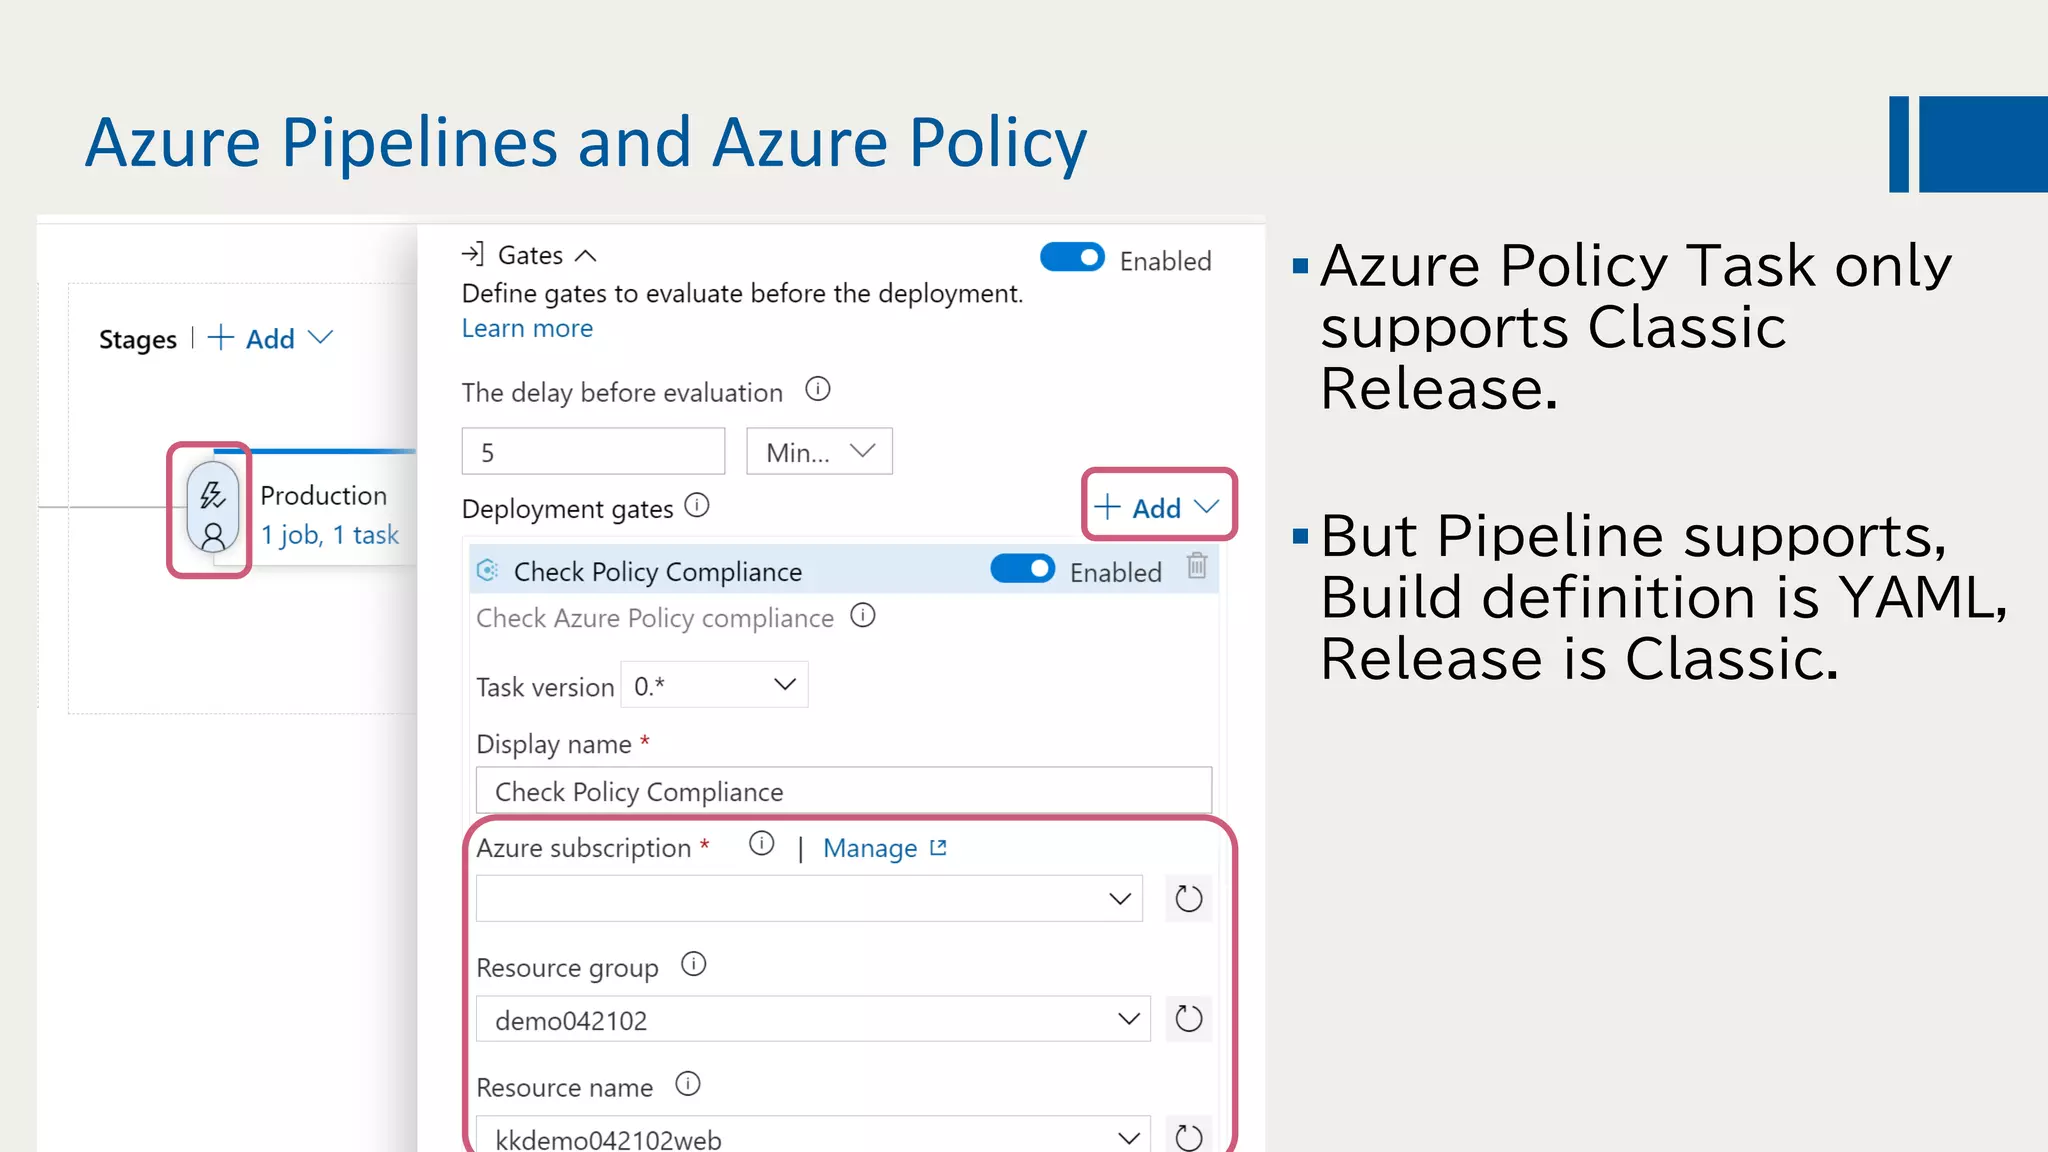
Task: Select the Production stage name
Action: click(323, 495)
